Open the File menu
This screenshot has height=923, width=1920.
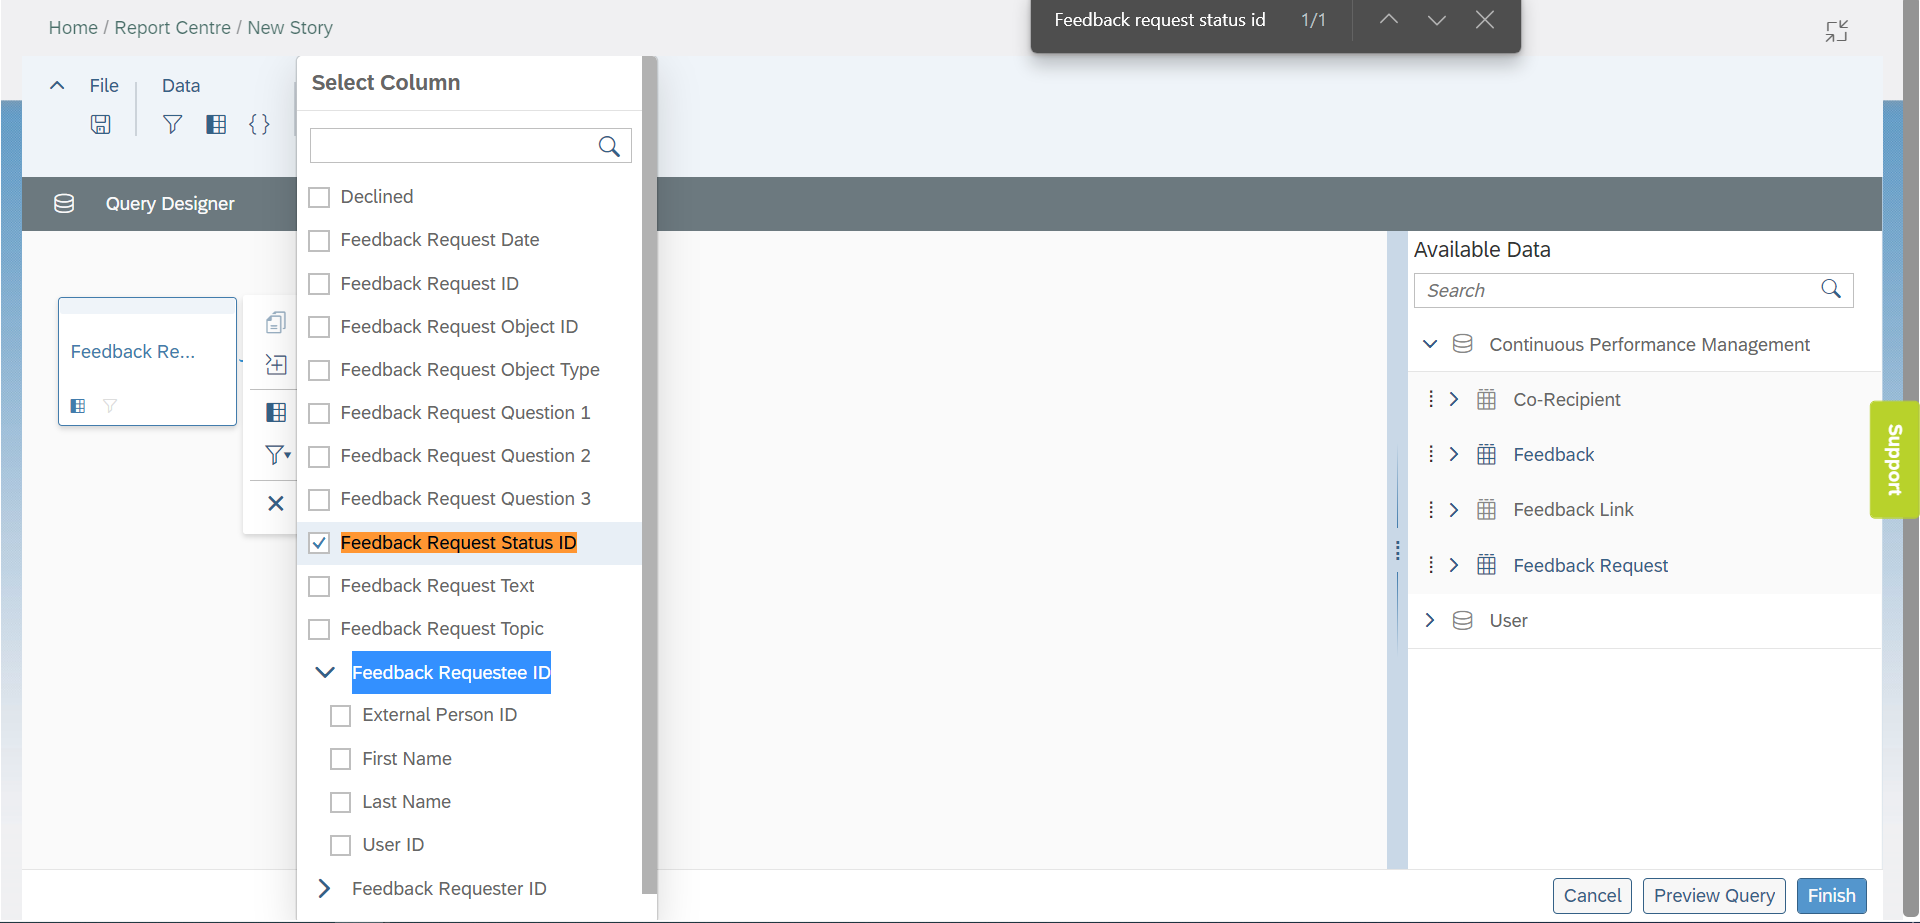pos(104,86)
